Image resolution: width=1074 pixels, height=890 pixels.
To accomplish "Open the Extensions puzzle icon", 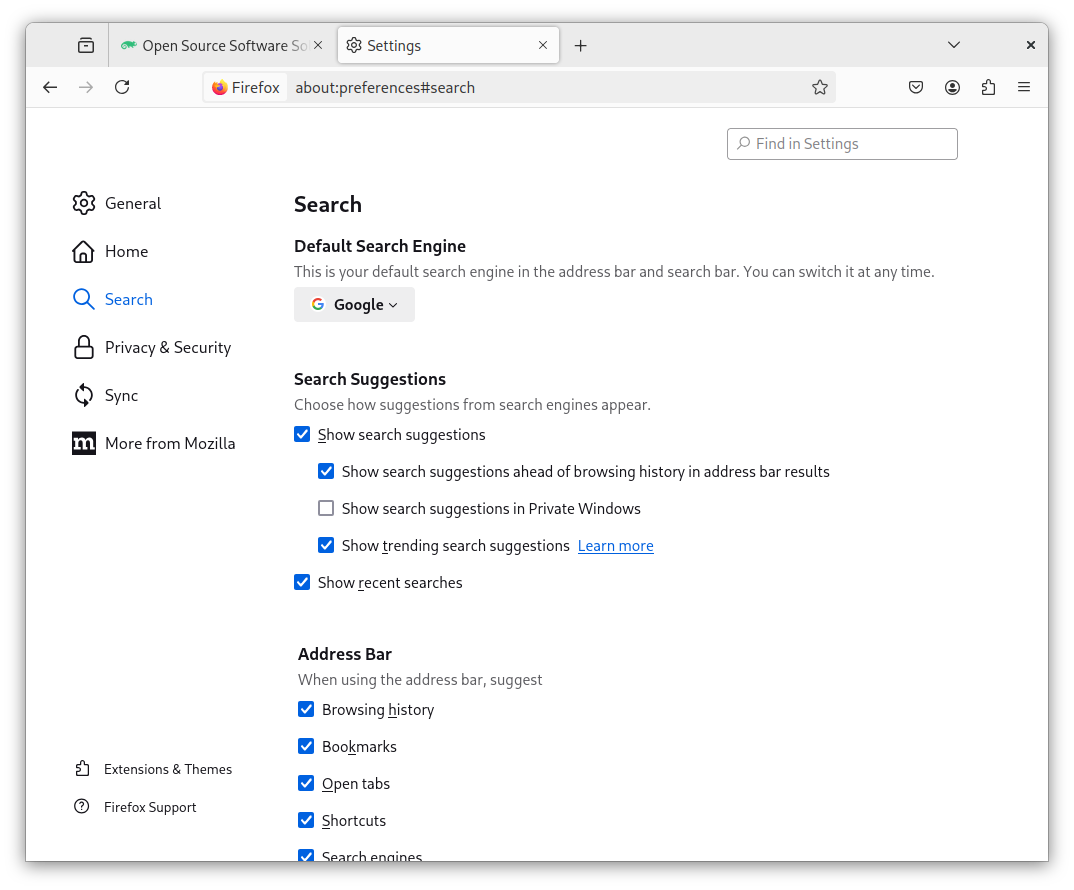I will [x=988, y=87].
